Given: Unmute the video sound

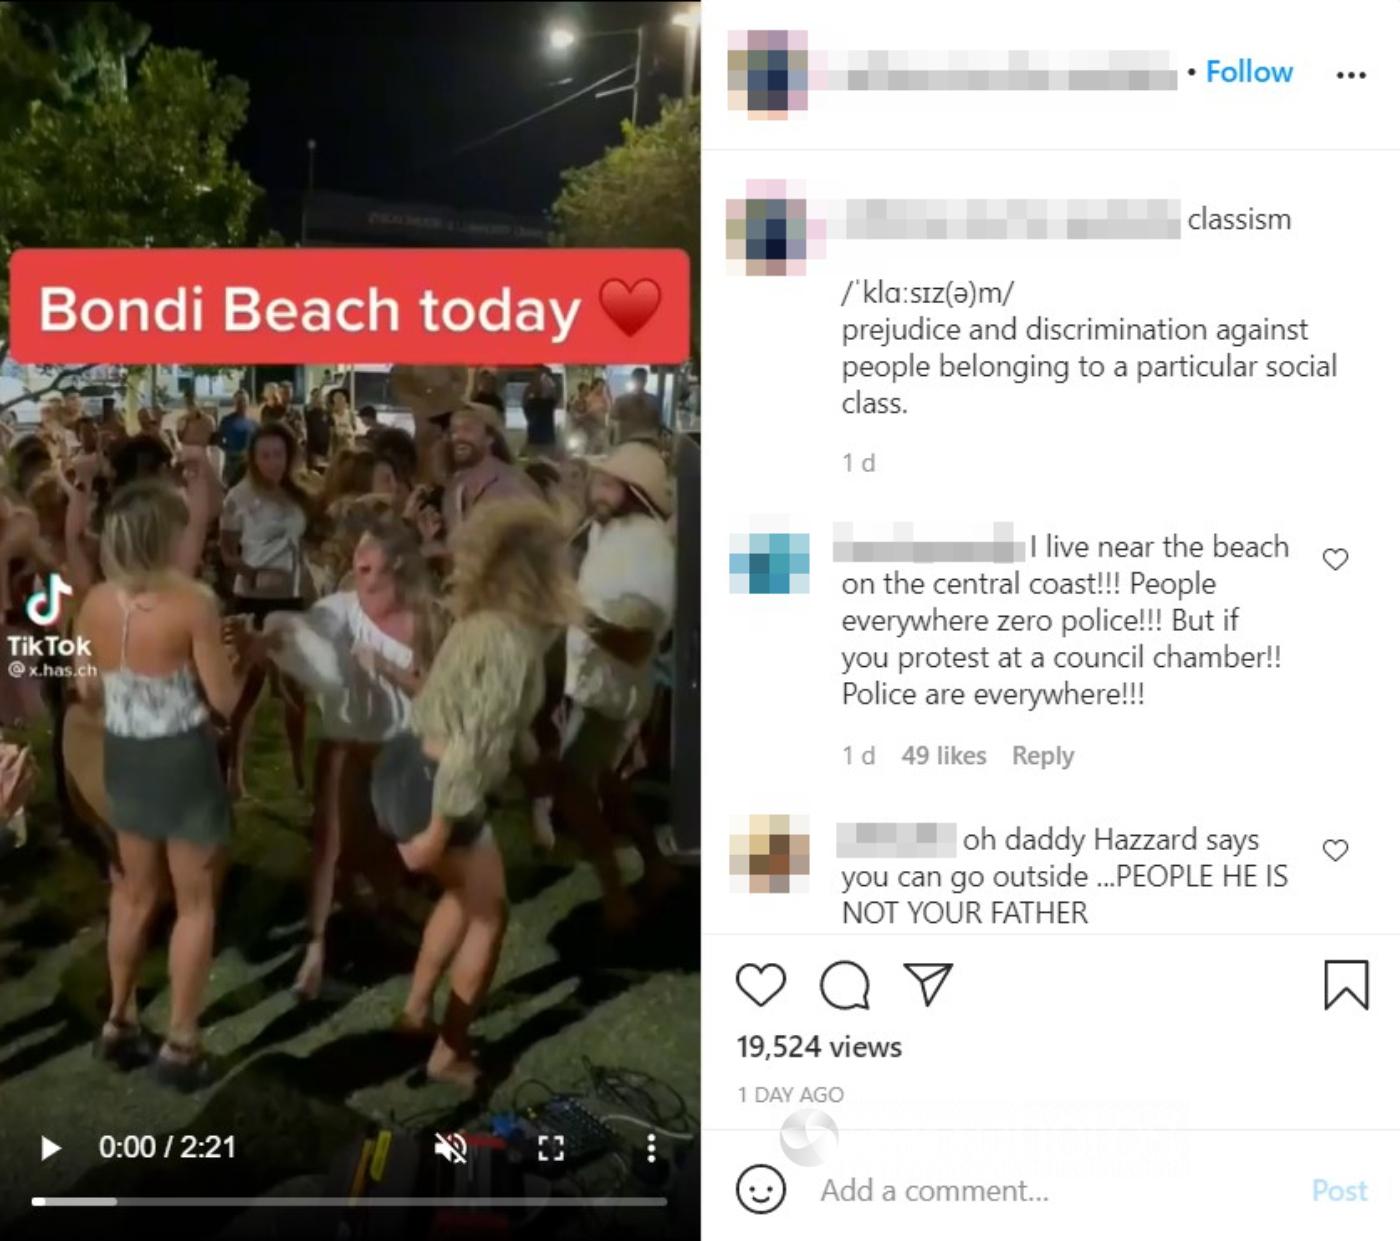Looking at the screenshot, I should [451, 1147].
